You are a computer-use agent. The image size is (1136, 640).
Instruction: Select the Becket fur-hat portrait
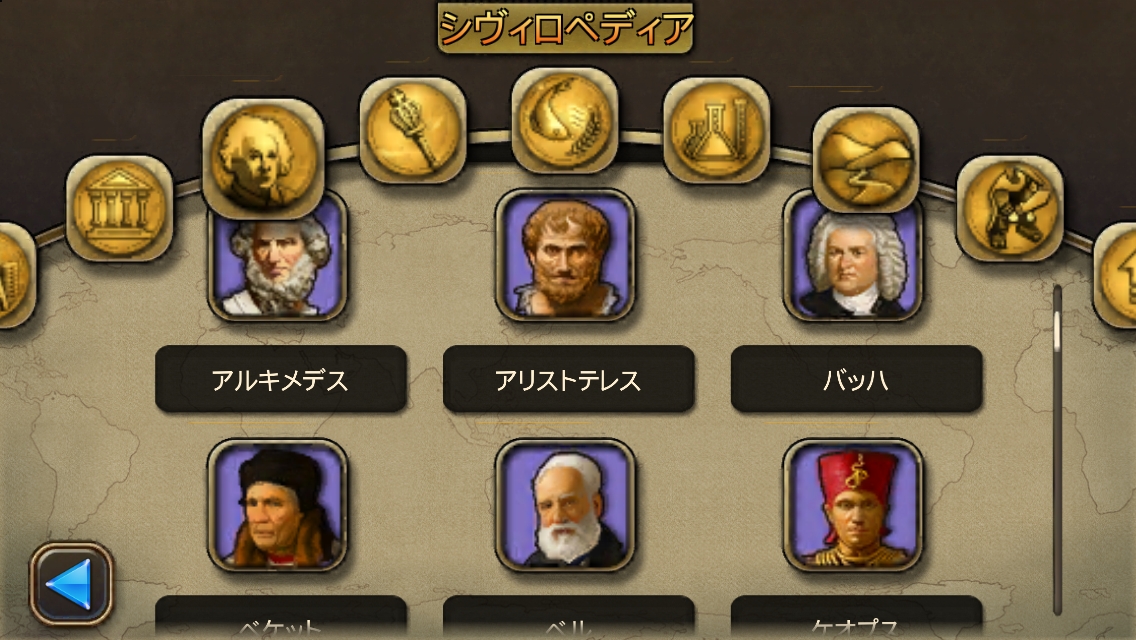point(277,505)
